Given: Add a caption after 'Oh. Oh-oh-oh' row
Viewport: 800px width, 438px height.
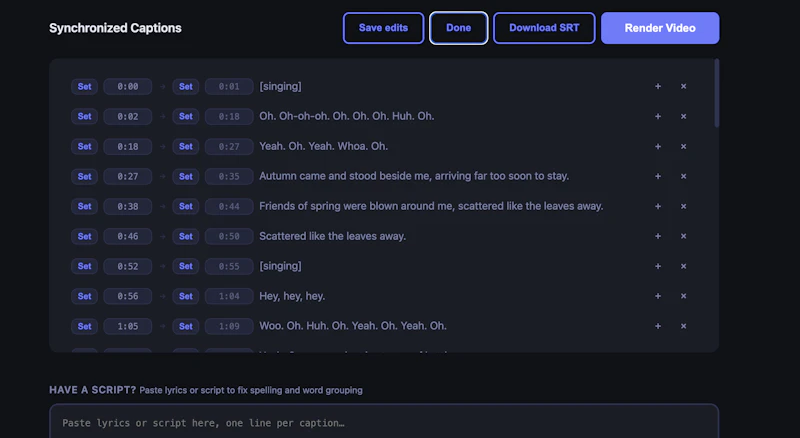Looking at the screenshot, I should pos(658,116).
